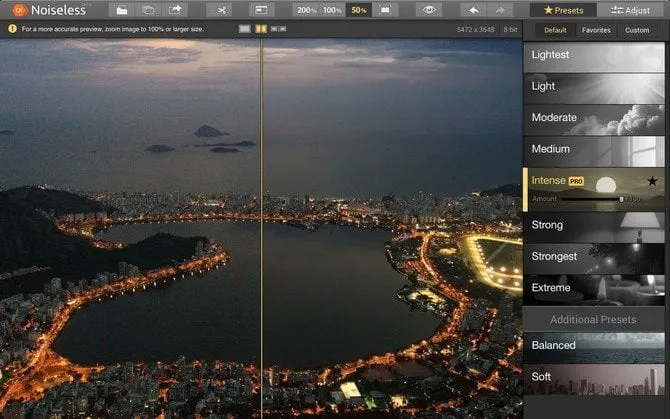Set zoom level to 100%
The height and width of the screenshot is (419, 670).
332,10
